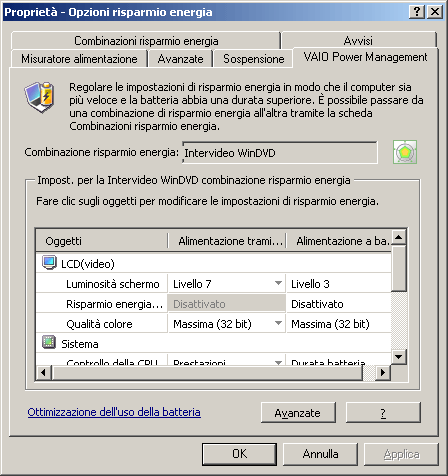Open the Misuratore alimentazione tab
The width and height of the screenshot is (448, 476).
79,59
